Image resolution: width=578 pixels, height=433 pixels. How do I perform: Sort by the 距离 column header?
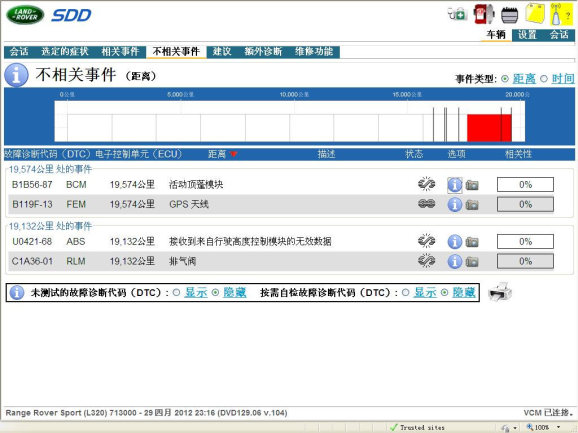pos(216,154)
